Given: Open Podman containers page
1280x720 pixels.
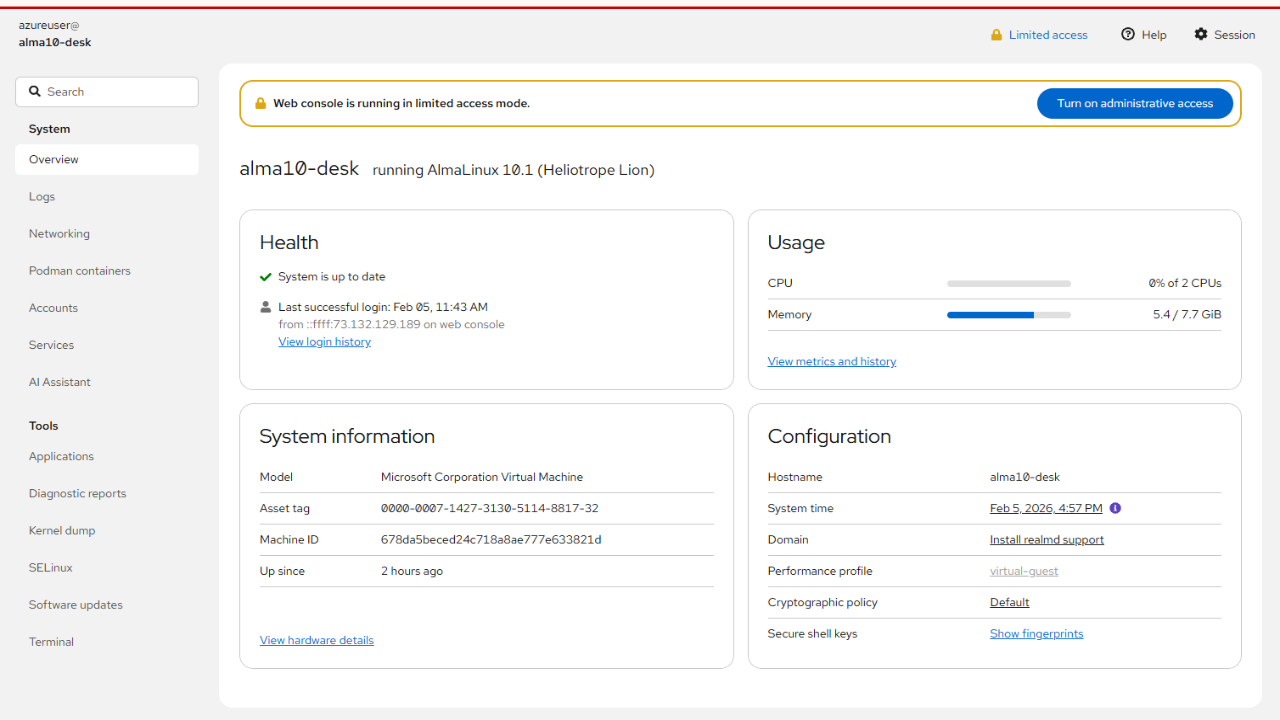Looking at the screenshot, I should (x=107, y=271).
